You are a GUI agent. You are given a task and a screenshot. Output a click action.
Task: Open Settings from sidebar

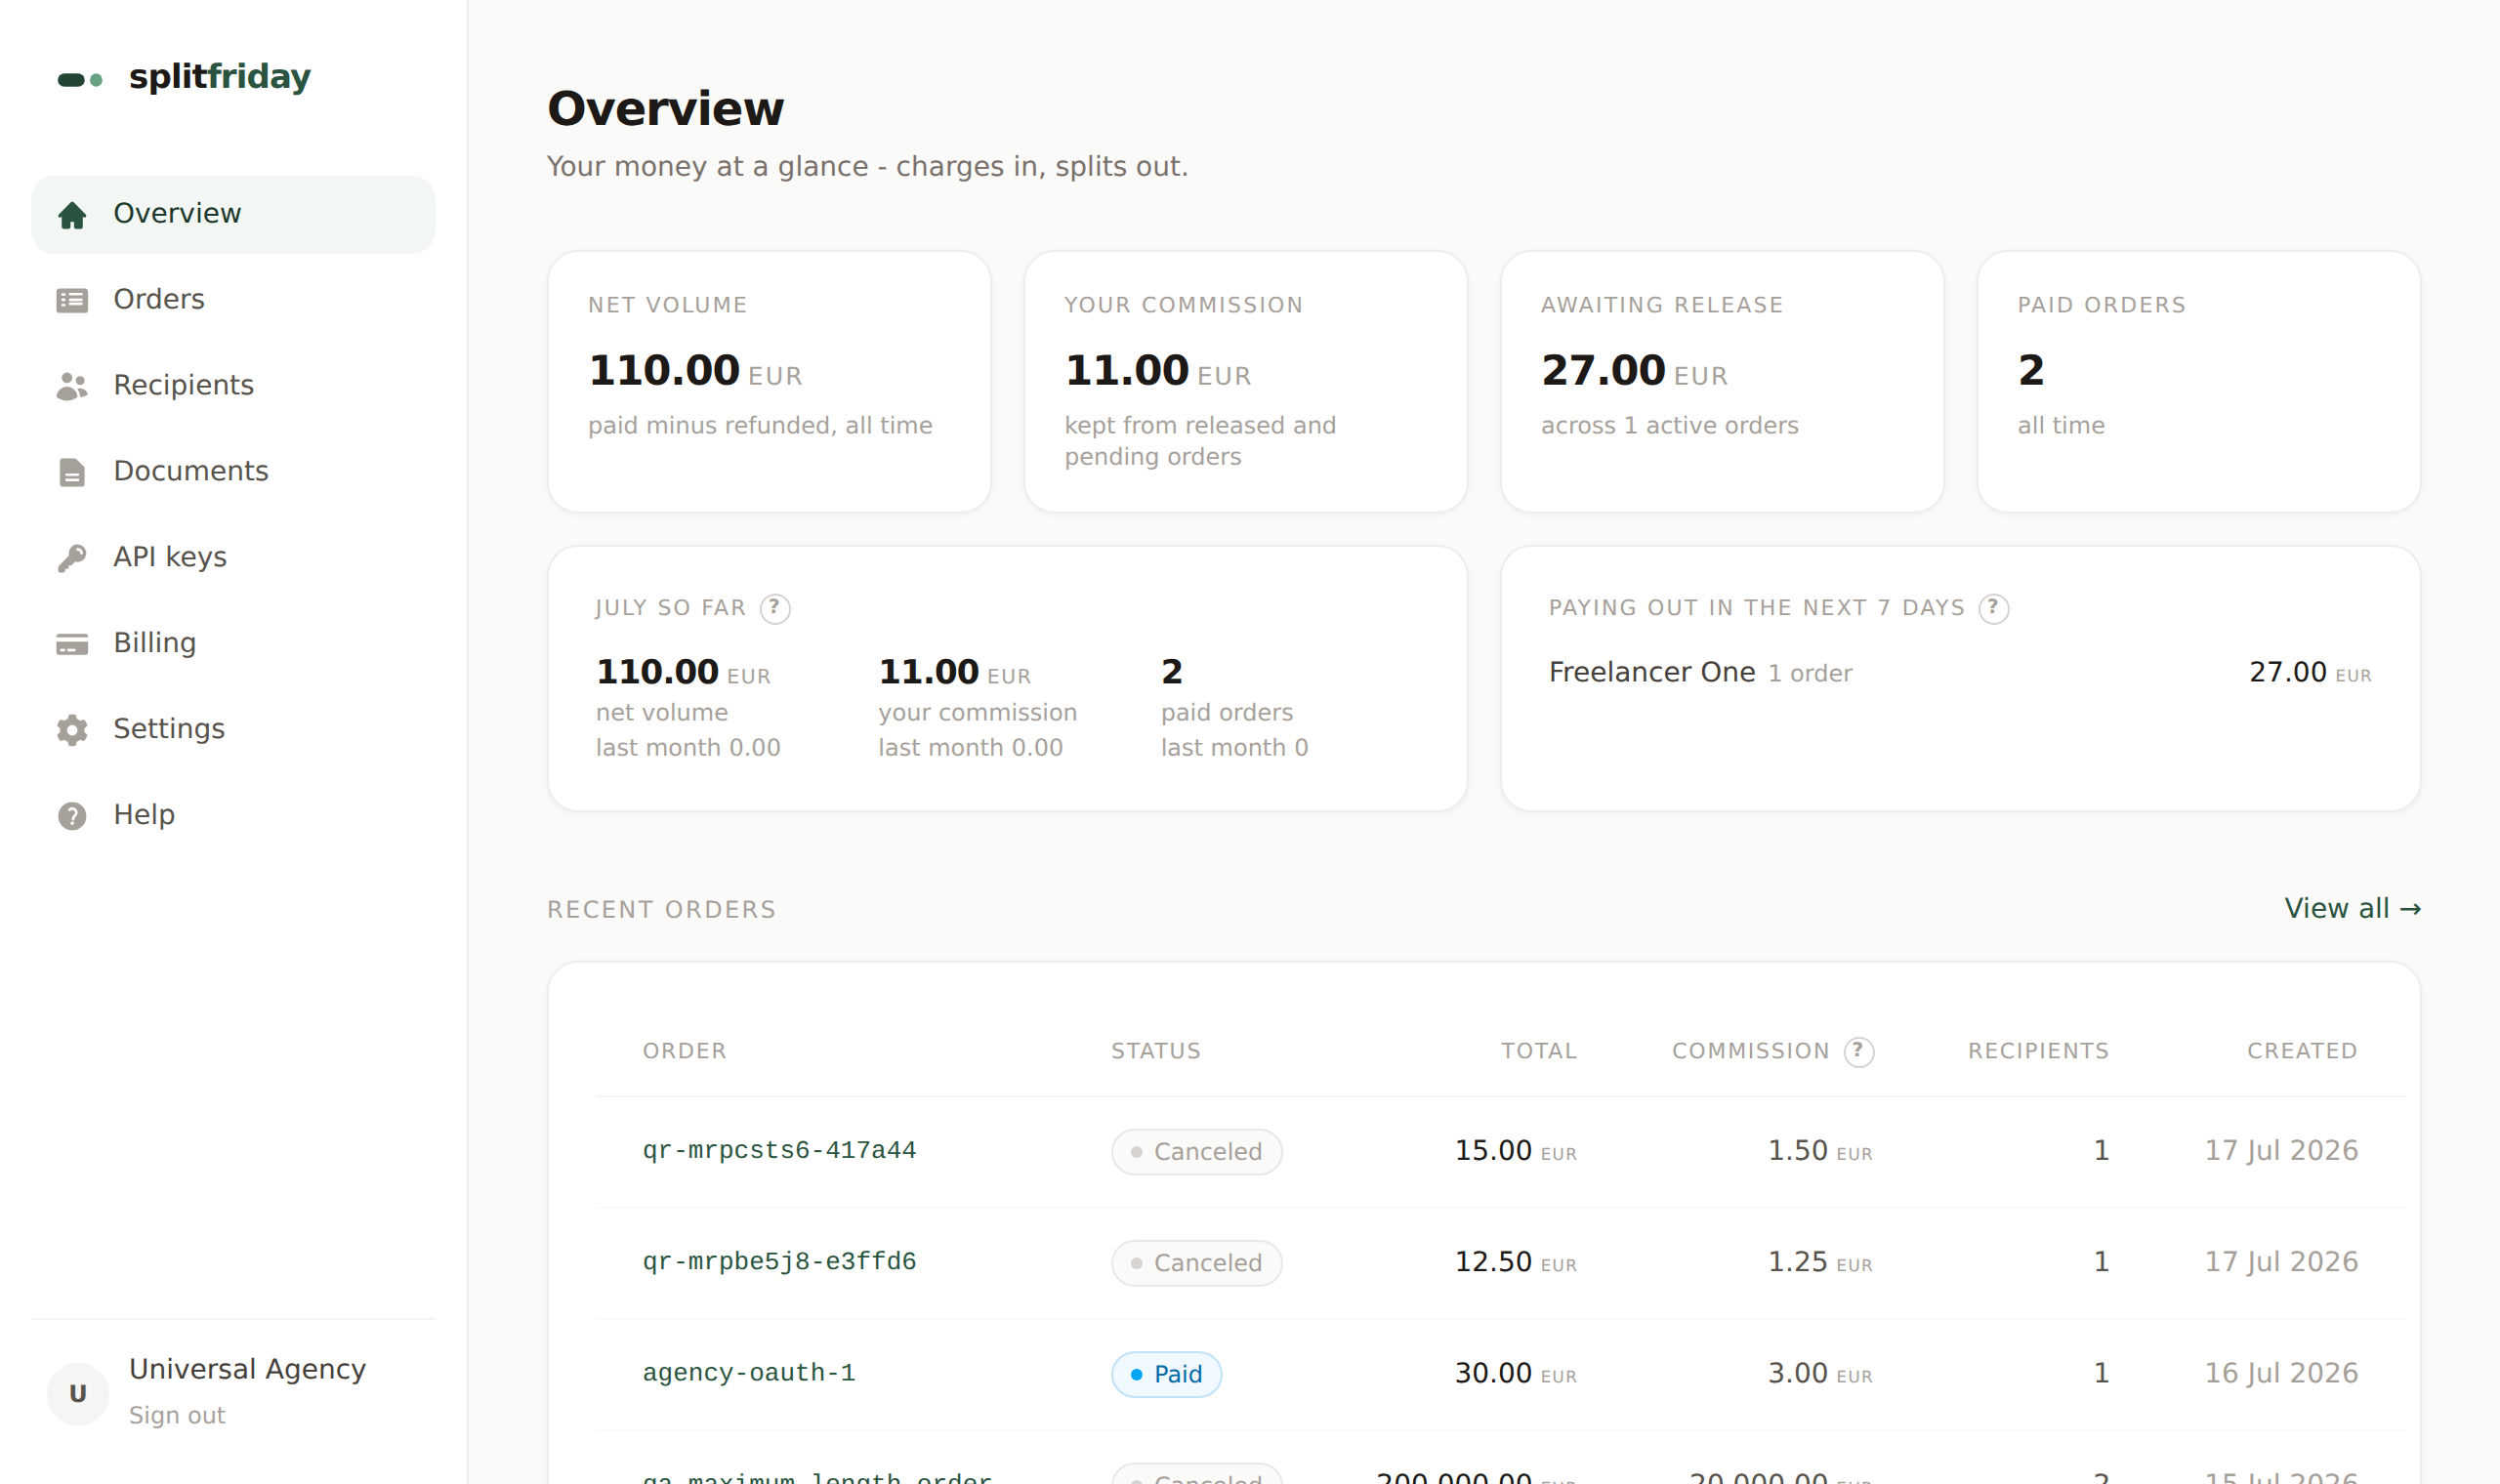[x=233, y=730]
